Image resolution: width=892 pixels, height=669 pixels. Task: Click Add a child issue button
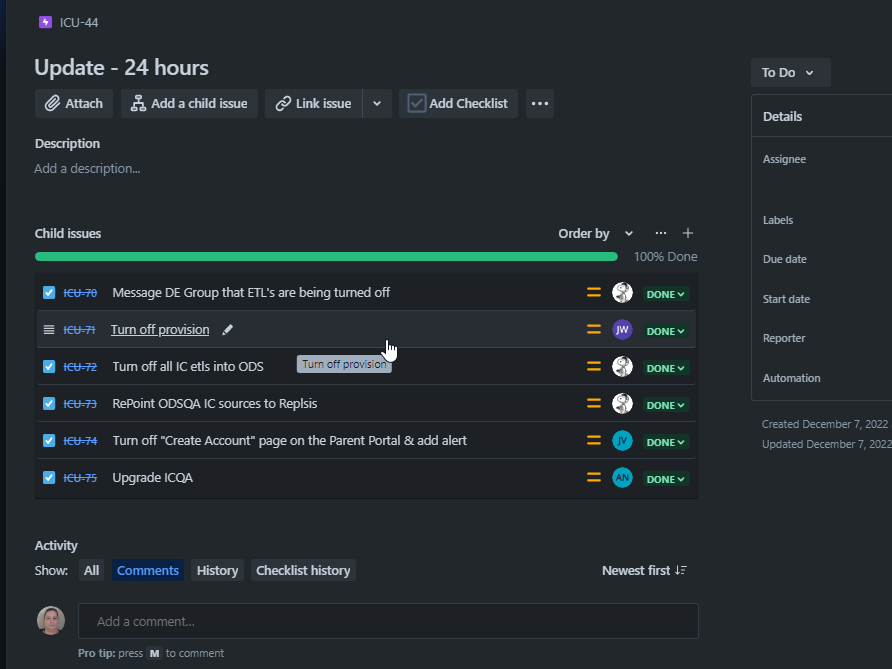189,104
